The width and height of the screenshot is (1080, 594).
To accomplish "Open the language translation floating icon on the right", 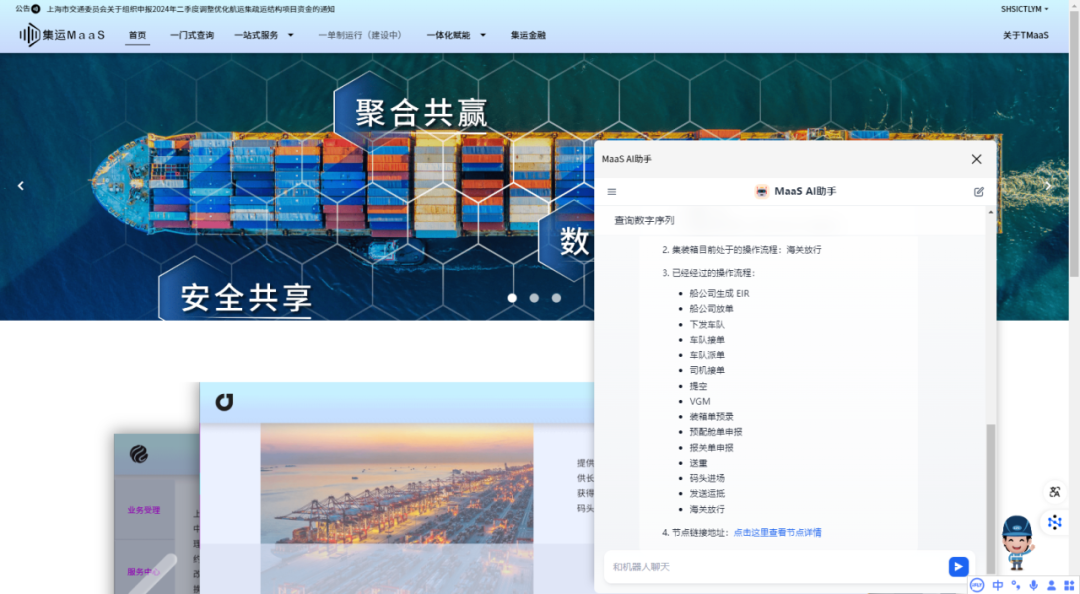I will click(1055, 492).
